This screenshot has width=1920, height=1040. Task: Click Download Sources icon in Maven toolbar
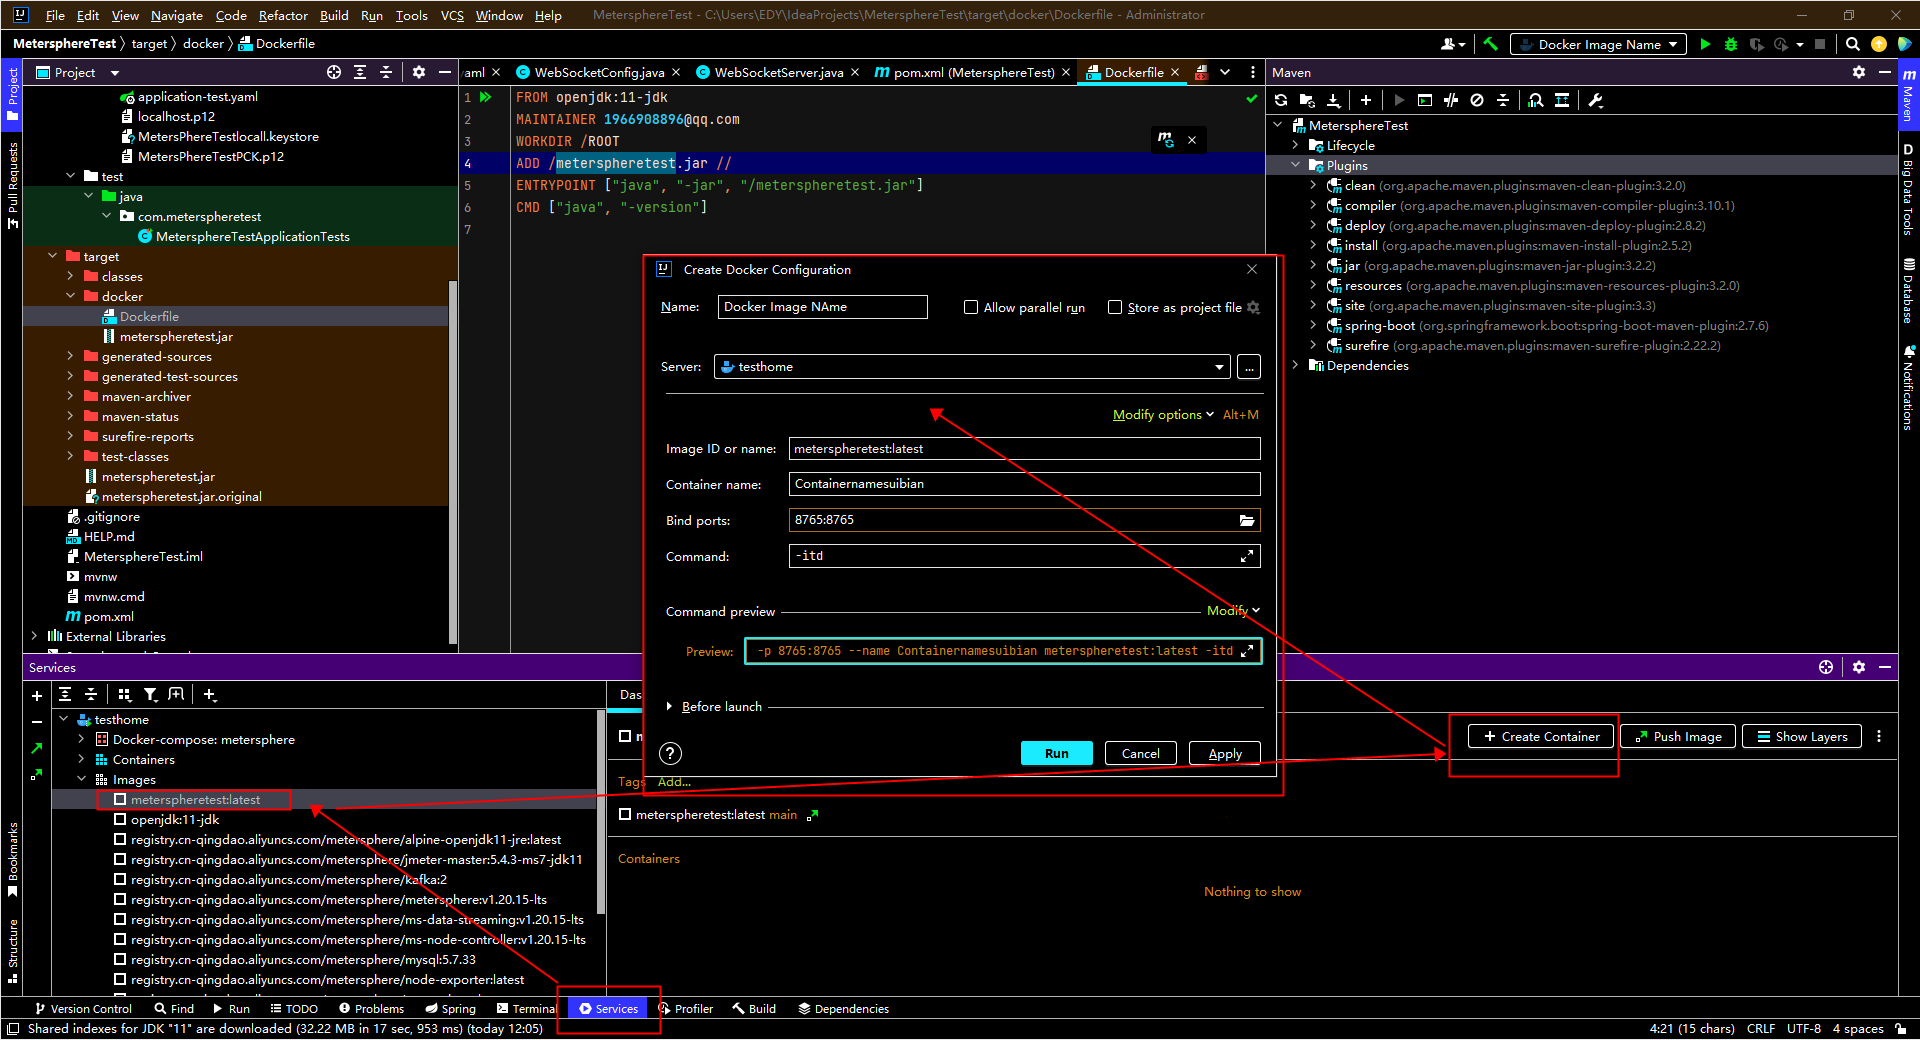(x=1333, y=100)
